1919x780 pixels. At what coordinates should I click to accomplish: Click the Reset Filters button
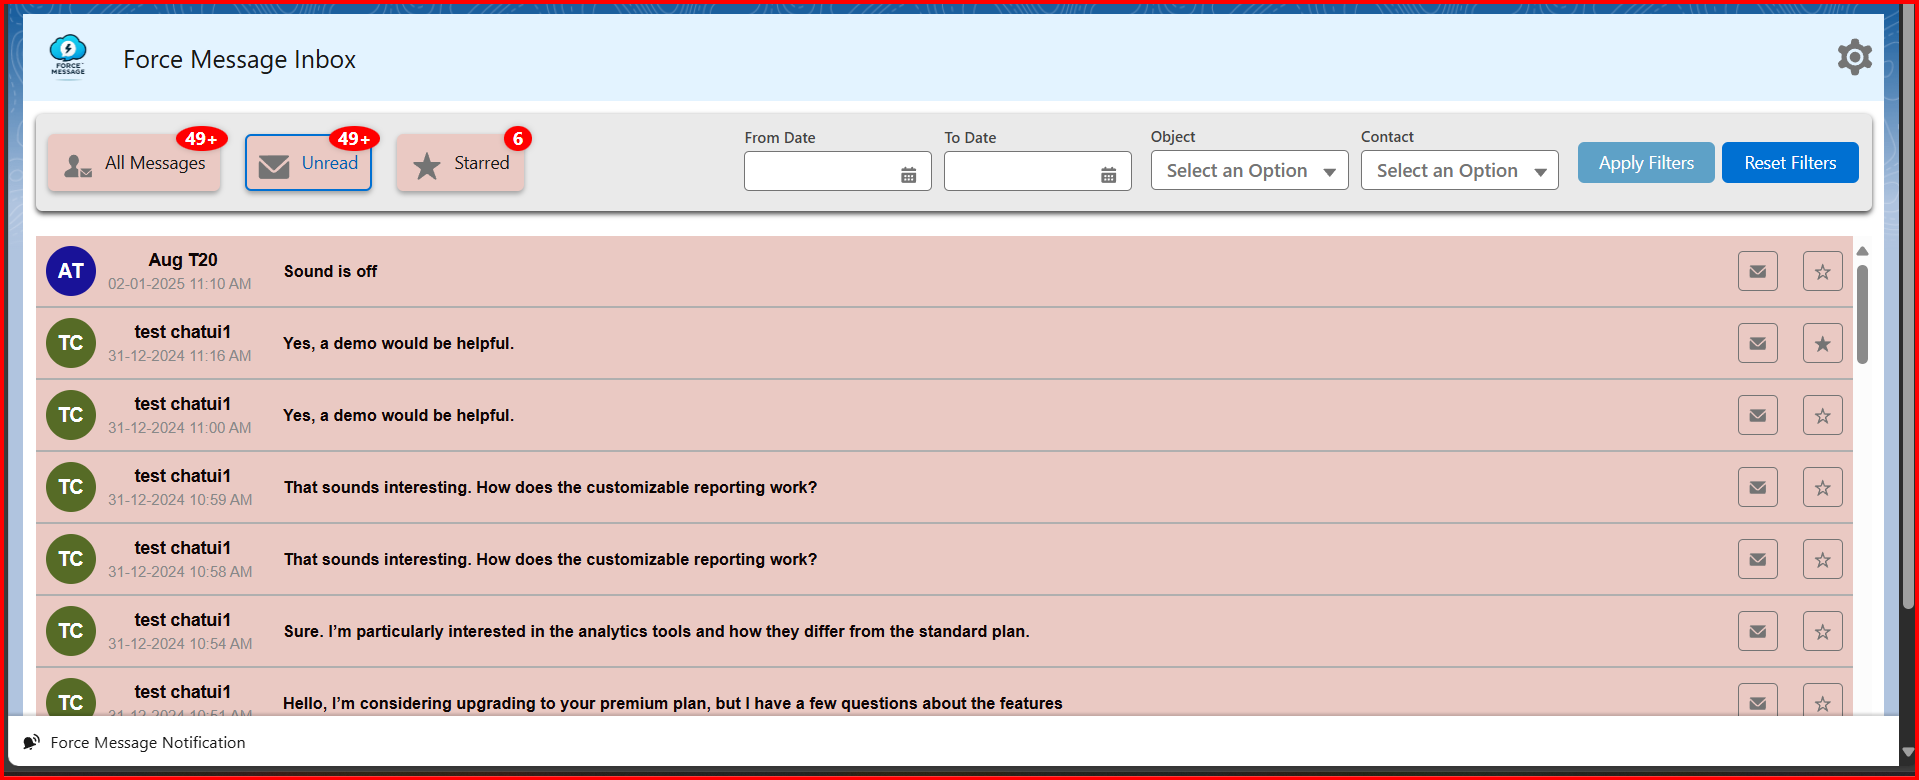click(x=1789, y=163)
